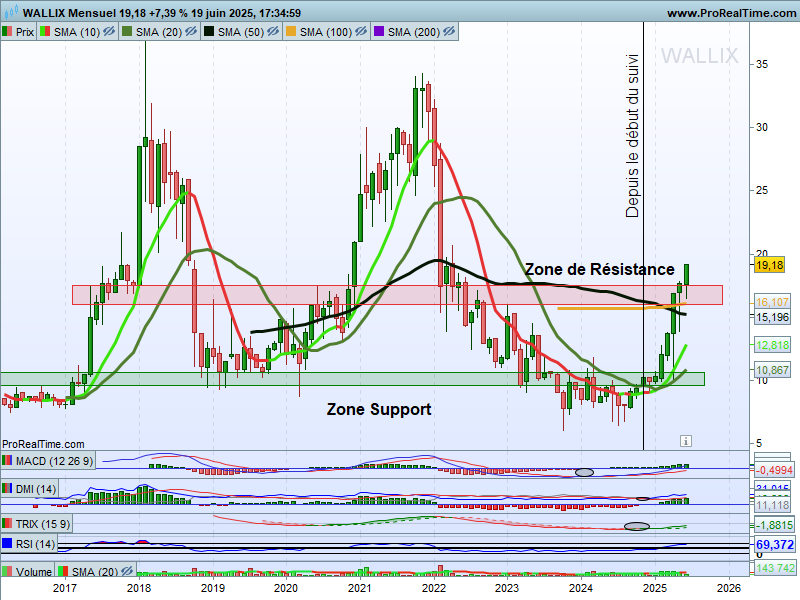Click the volume value label 143 742
The width and height of the screenshot is (800, 600).
point(775,568)
